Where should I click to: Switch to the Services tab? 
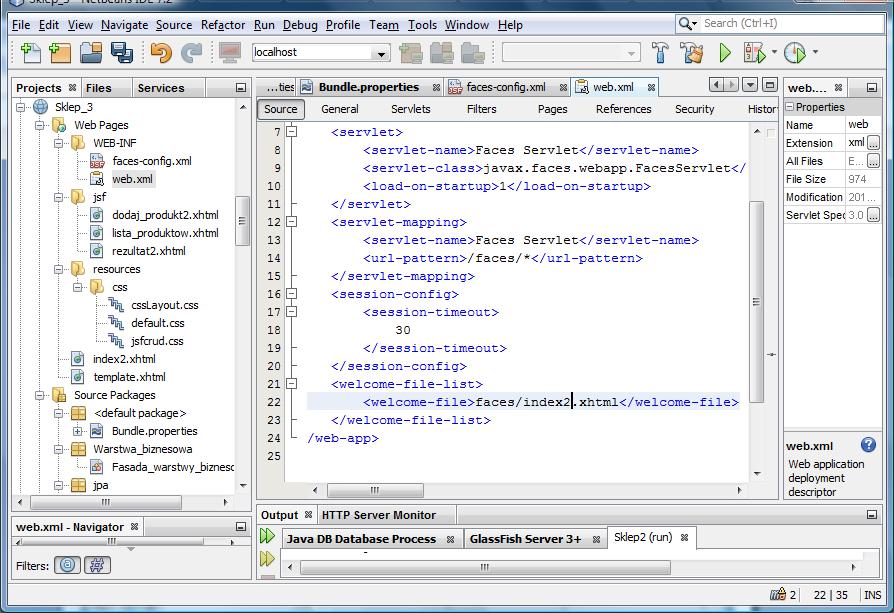coord(161,88)
